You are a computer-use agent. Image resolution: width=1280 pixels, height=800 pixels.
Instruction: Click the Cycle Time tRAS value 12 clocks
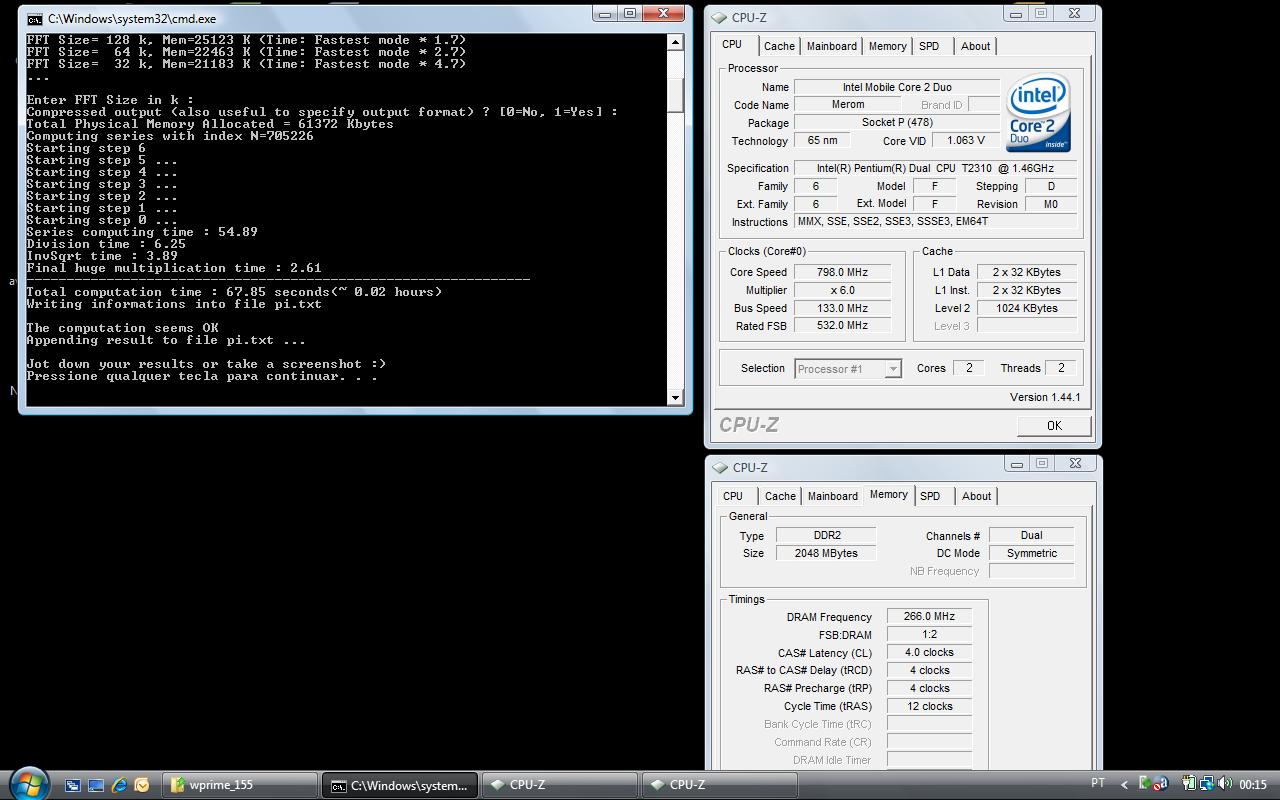(x=930, y=706)
